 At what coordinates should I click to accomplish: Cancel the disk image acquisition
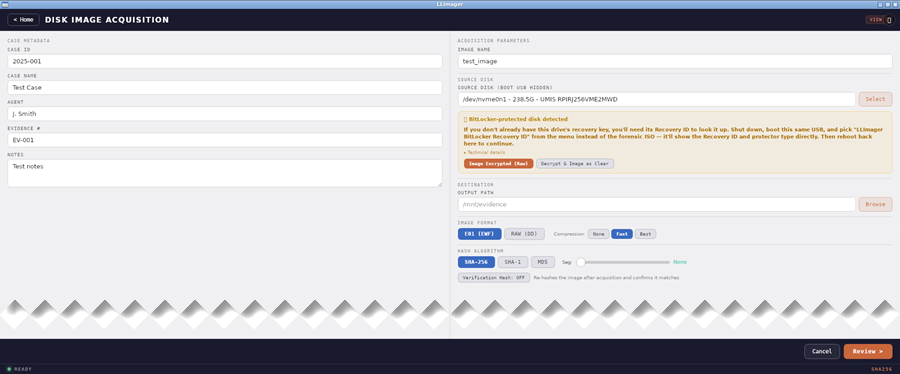click(x=822, y=351)
